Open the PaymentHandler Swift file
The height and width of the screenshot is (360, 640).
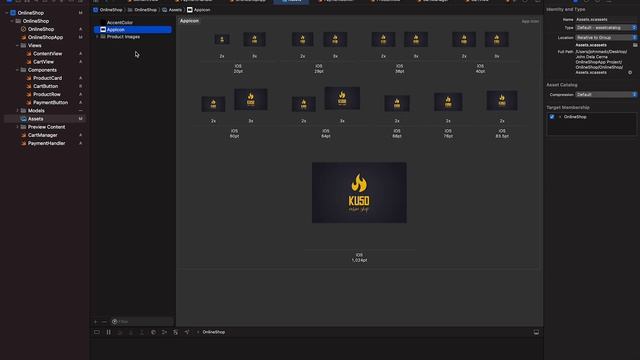(46, 143)
